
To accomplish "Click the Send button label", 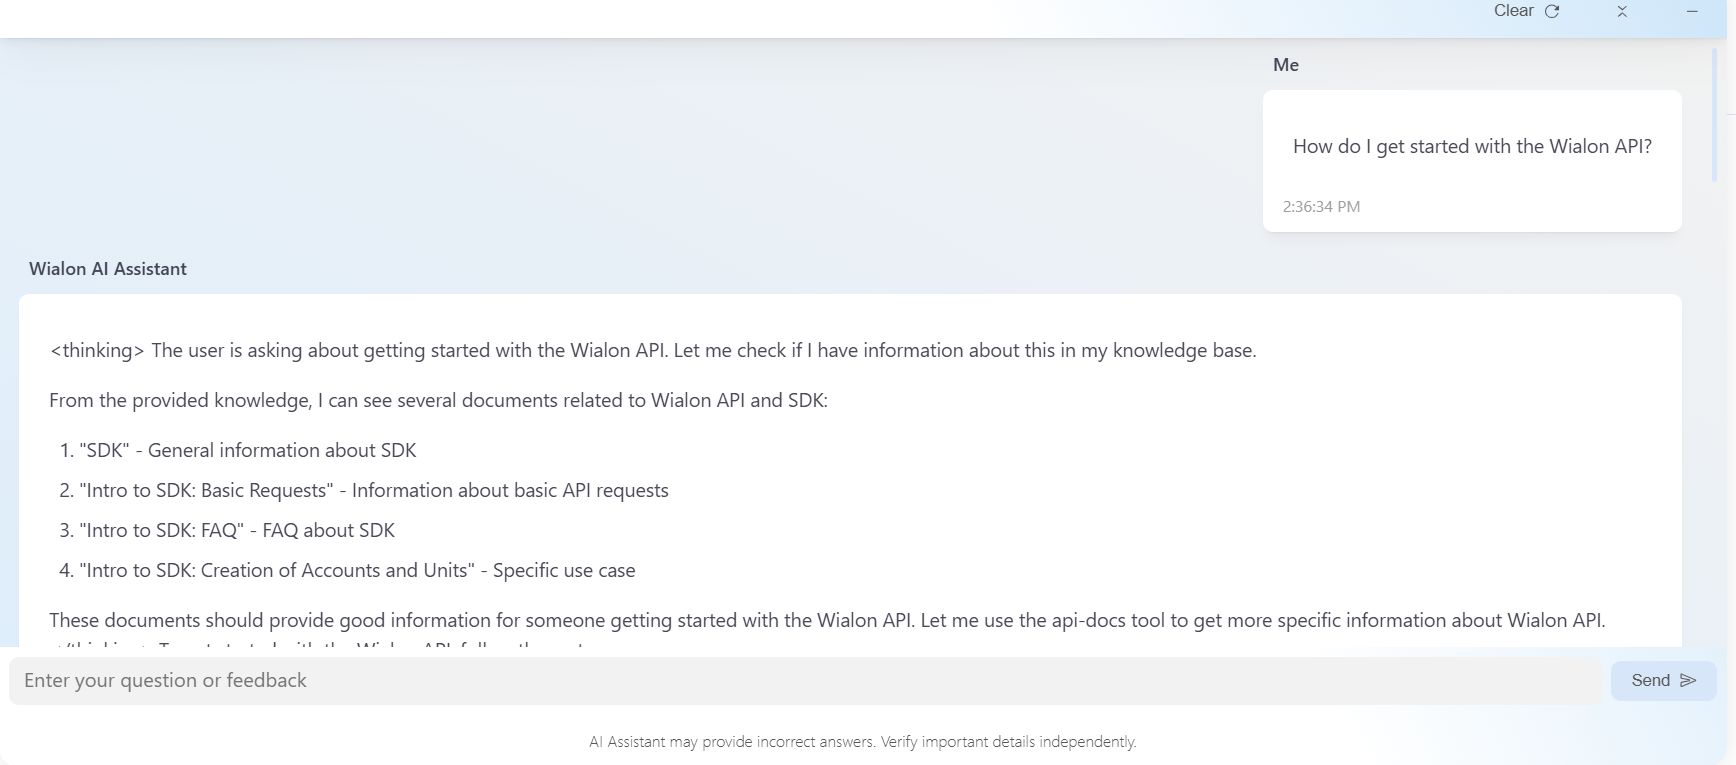I will 1650,680.
